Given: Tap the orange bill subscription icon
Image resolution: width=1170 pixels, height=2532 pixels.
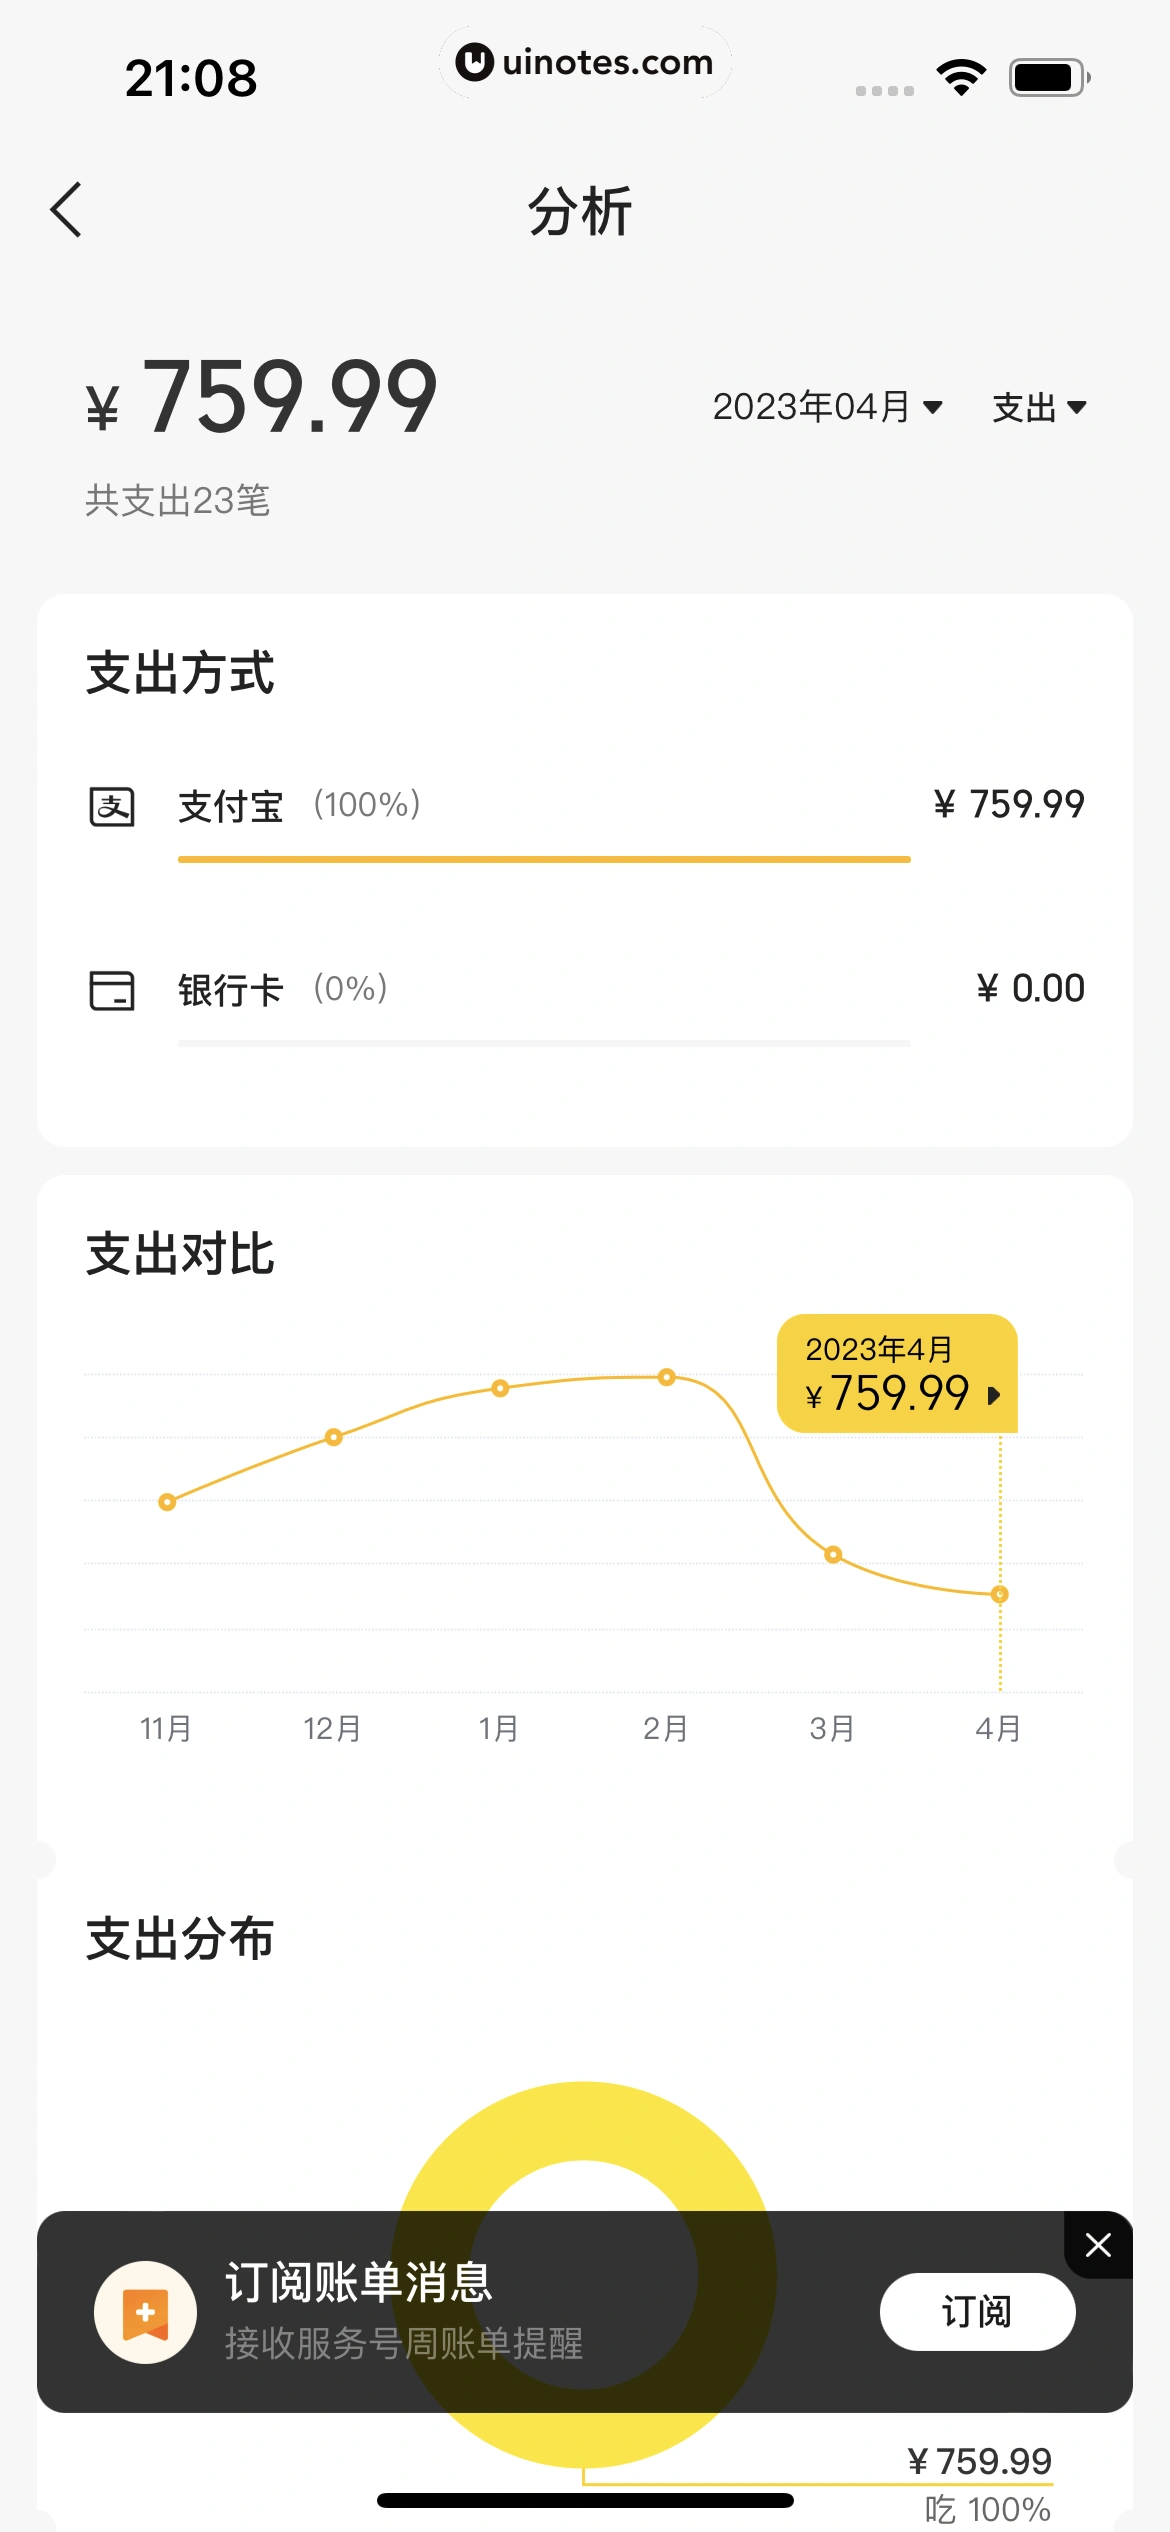Looking at the screenshot, I should [x=146, y=2312].
